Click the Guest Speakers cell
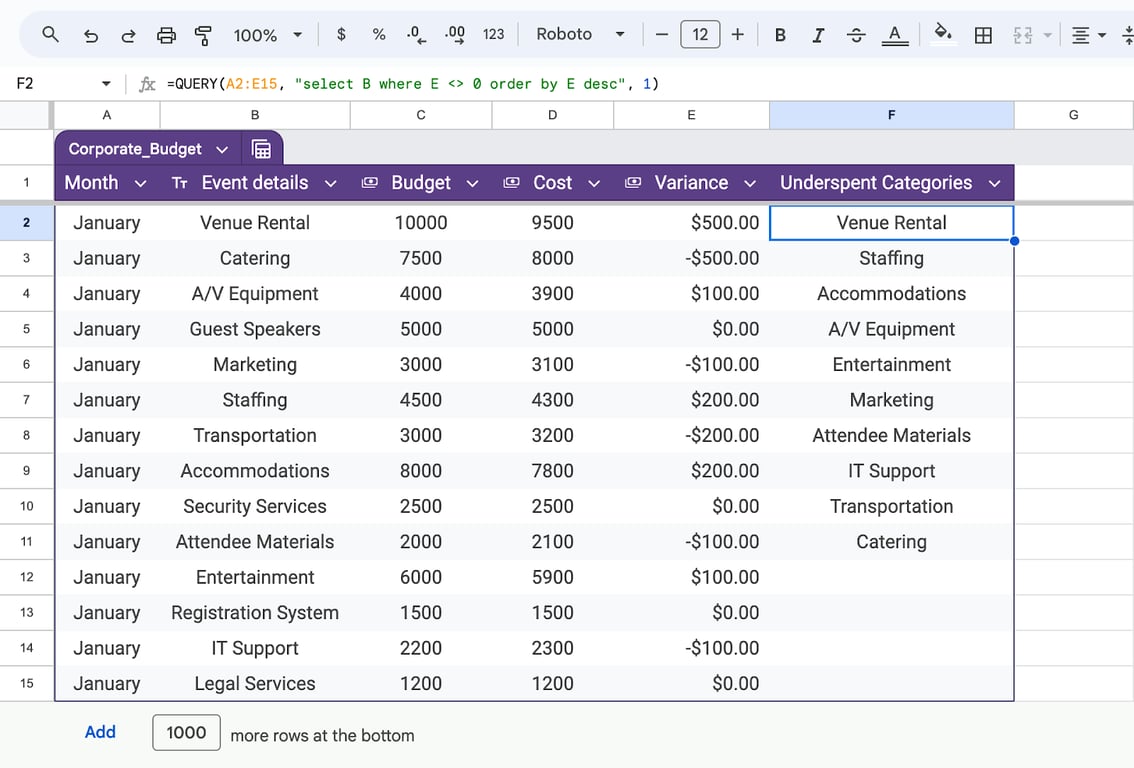 click(x=255, y=329)
